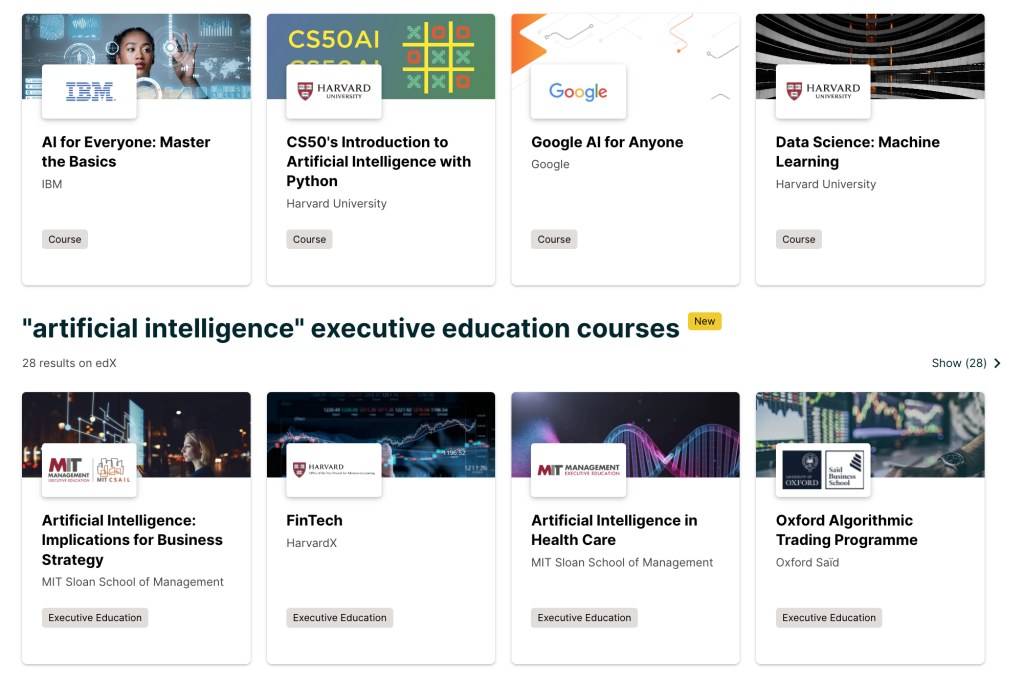
Task: Click the Oxford Saïd Business School logo
Action: pyautogui.click(x=823, y=470)
